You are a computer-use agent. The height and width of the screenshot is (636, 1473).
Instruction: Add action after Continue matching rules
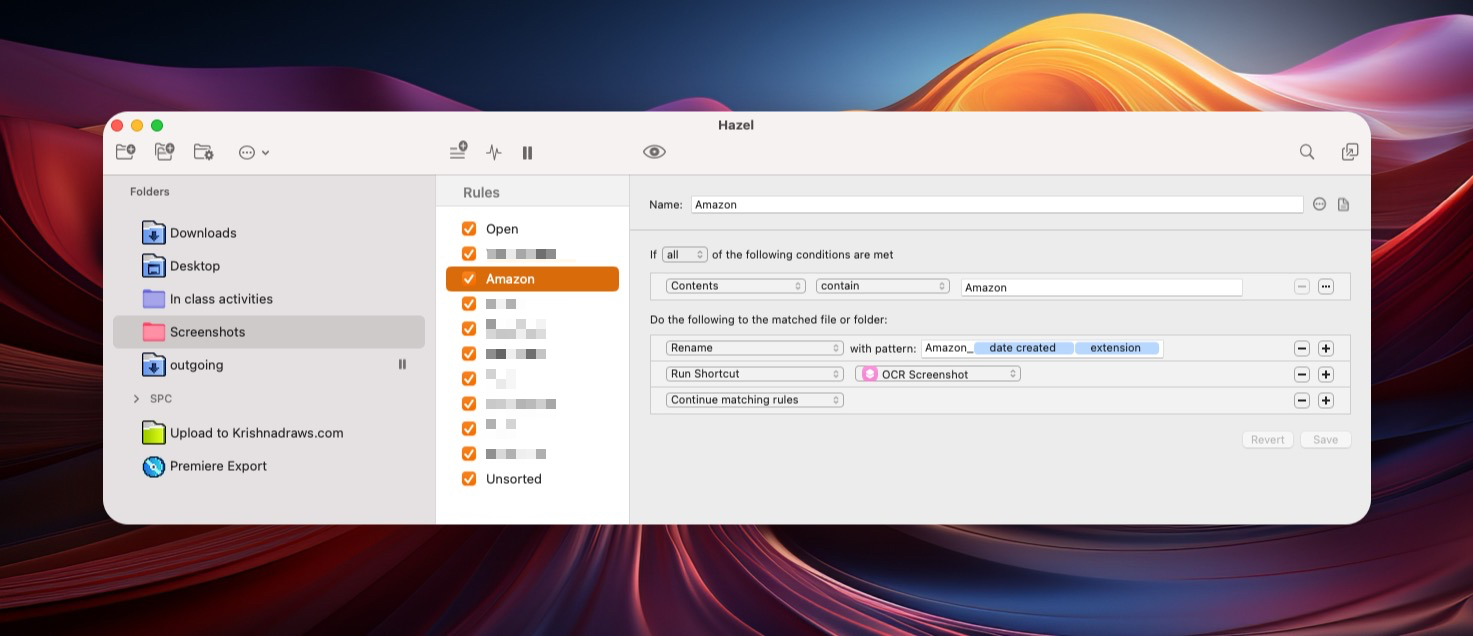pyautogui.click(x=1325, y=400)
